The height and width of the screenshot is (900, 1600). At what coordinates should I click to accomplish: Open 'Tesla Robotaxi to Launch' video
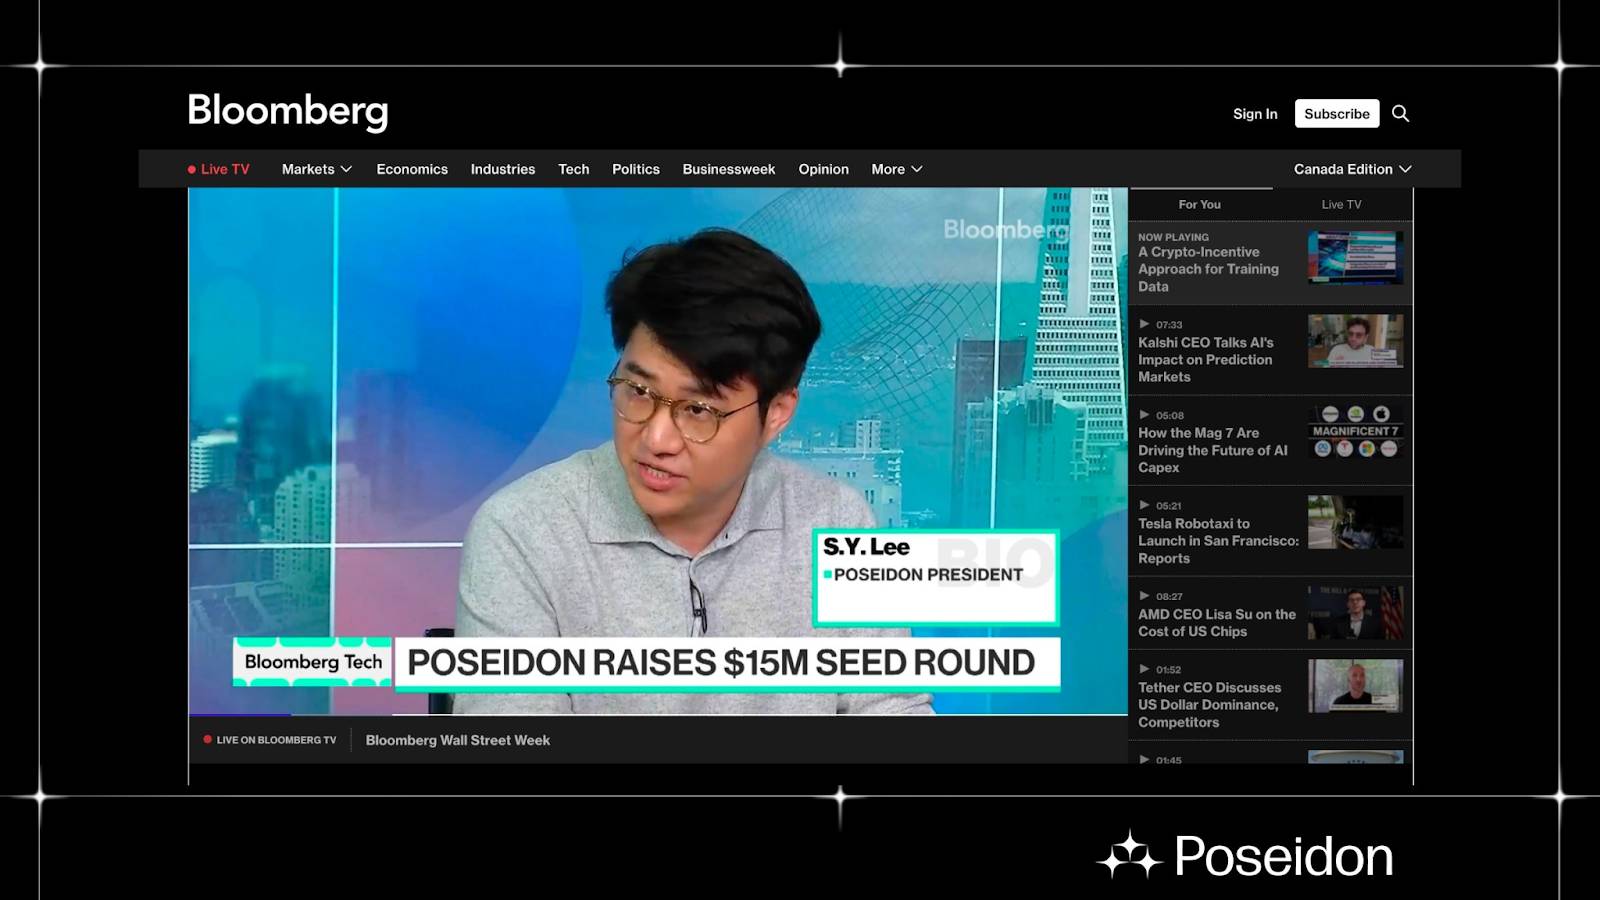click(1218, 541)
